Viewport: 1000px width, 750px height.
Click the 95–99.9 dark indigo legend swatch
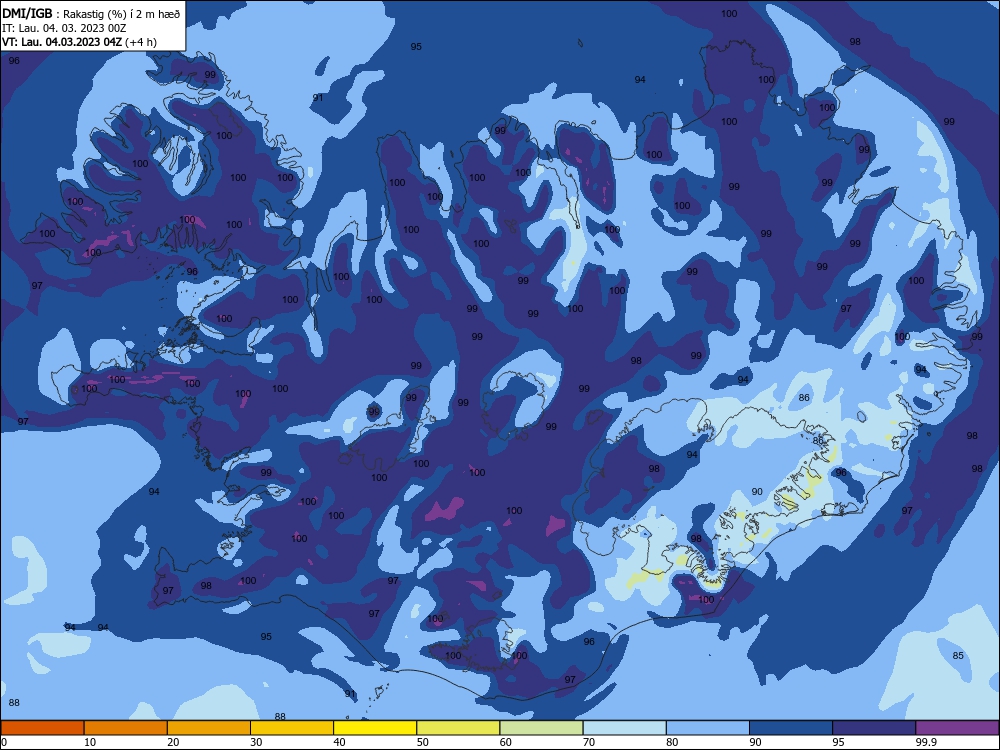(874, 728)
